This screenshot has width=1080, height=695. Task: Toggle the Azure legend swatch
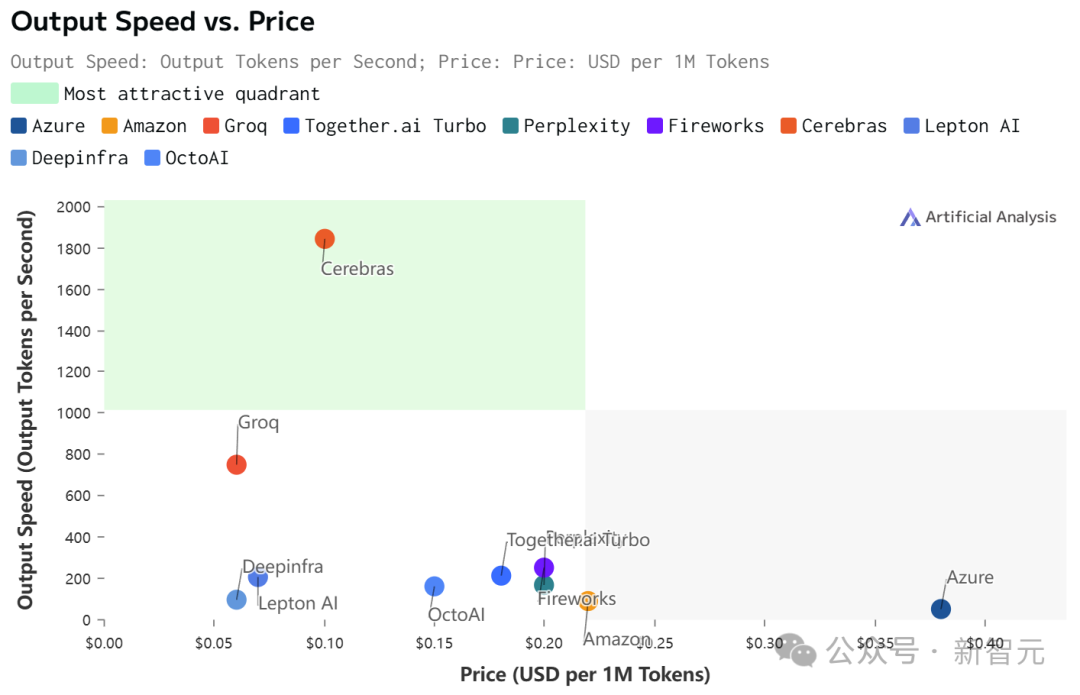pos(19,126)
